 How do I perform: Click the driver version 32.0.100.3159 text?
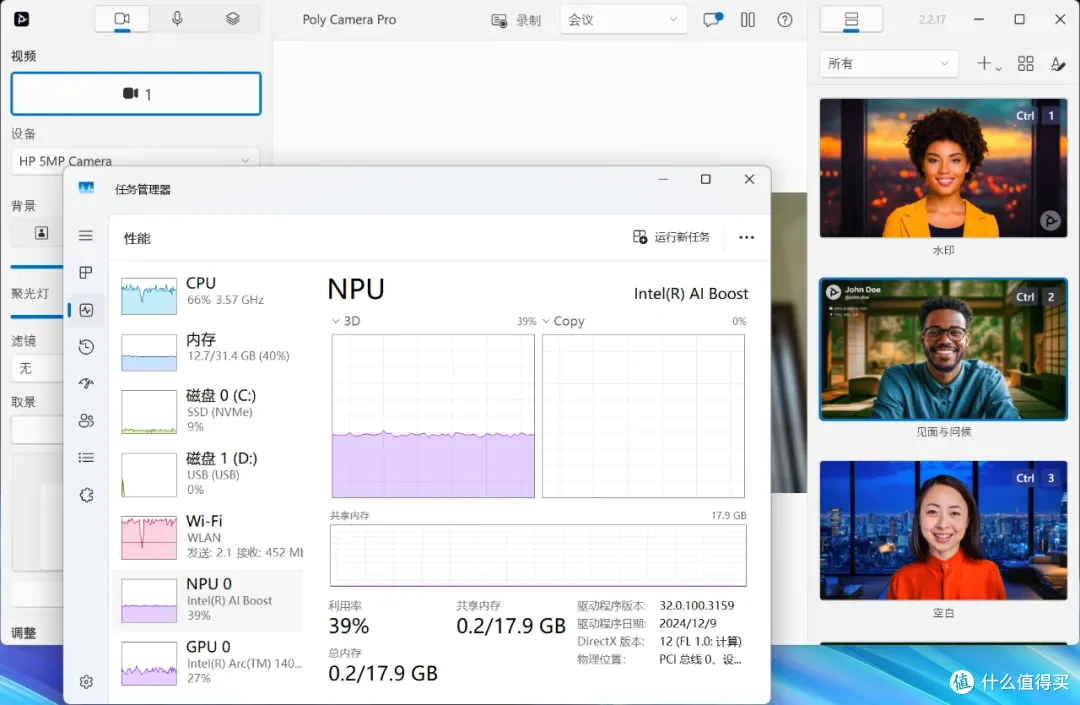point(696,605)
